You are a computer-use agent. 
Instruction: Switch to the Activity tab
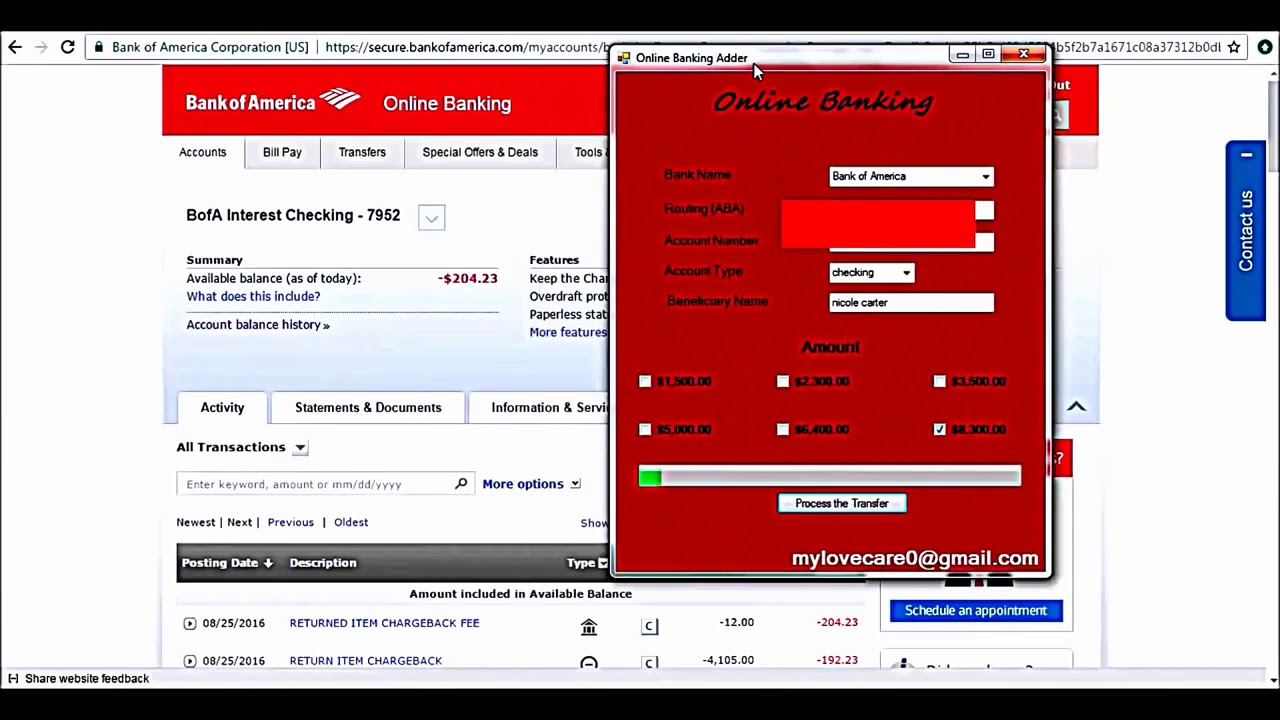pyautogui.click(x=222, y=408)
